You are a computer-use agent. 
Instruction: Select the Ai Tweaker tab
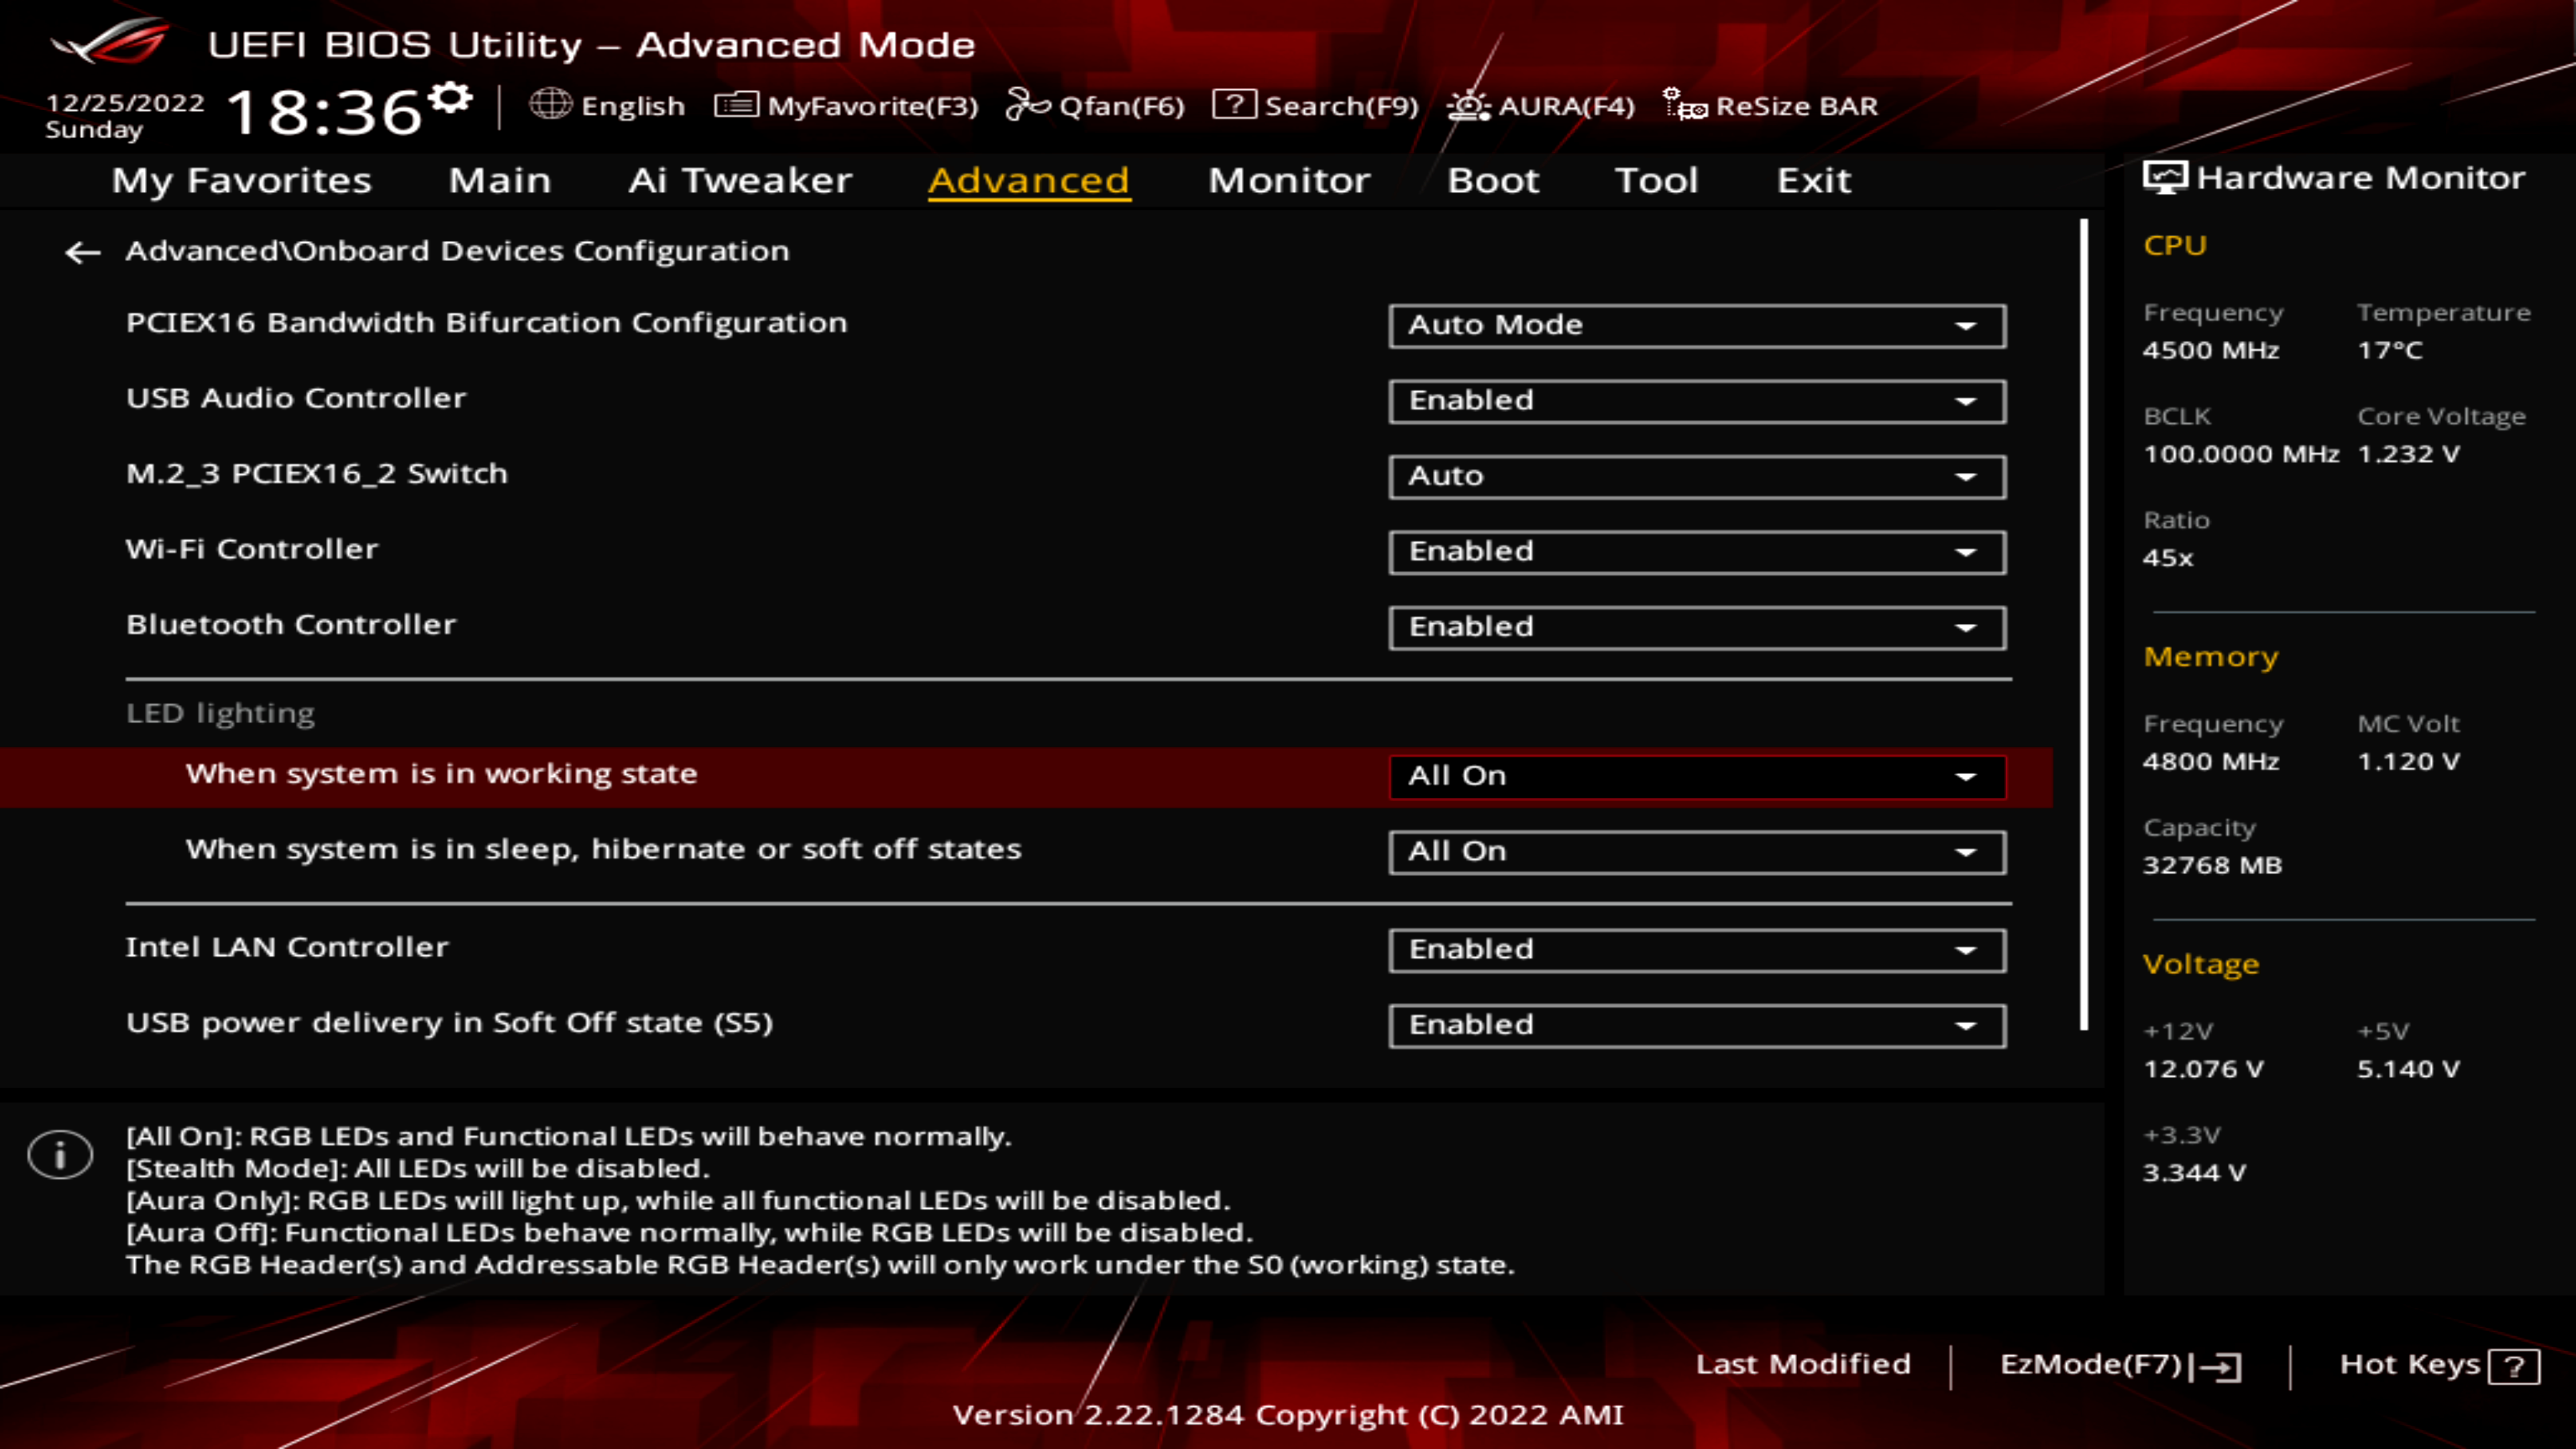(738, 177)
